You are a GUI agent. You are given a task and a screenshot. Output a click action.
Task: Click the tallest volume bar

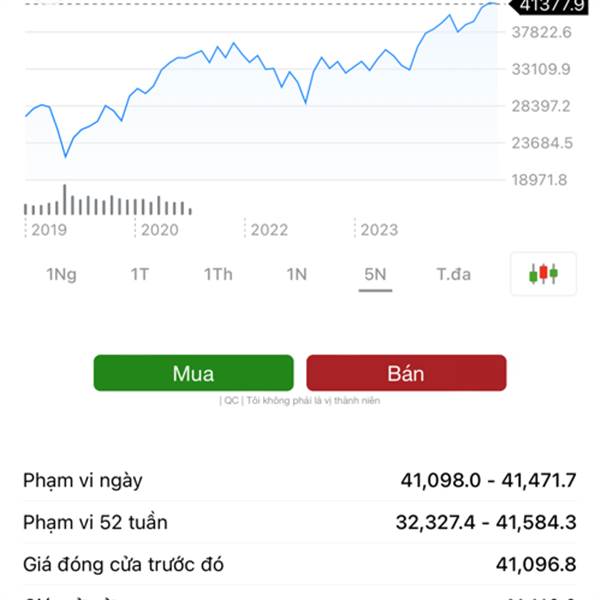[x=65, y=199]
